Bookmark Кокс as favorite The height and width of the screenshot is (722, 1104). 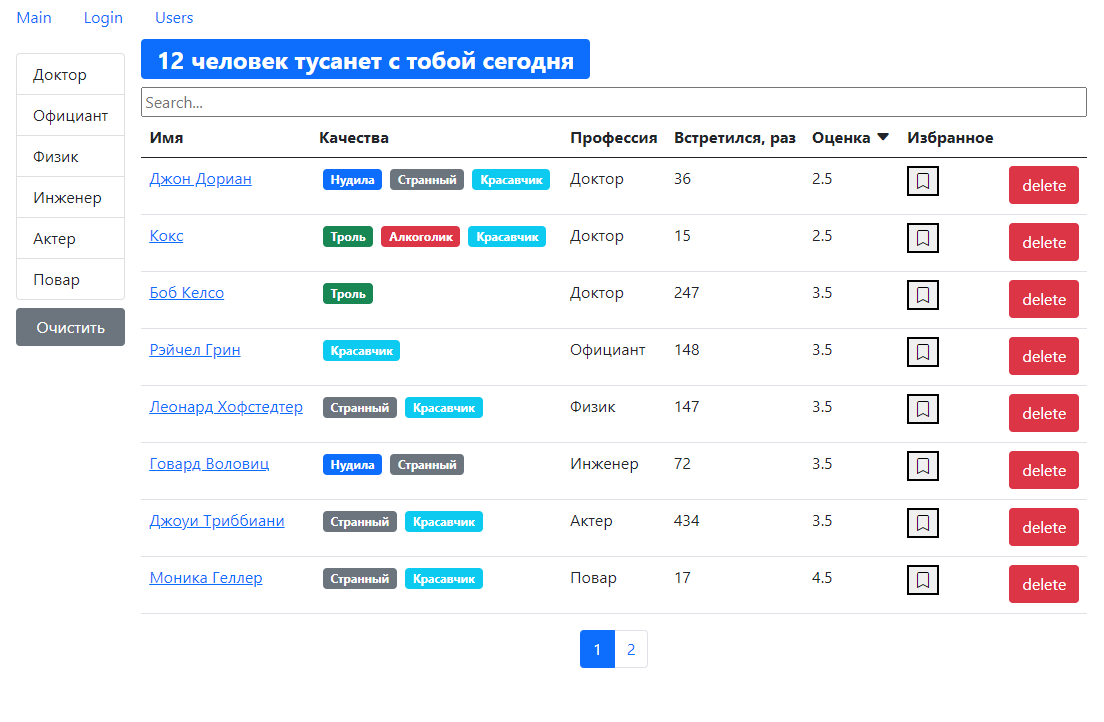922,238
